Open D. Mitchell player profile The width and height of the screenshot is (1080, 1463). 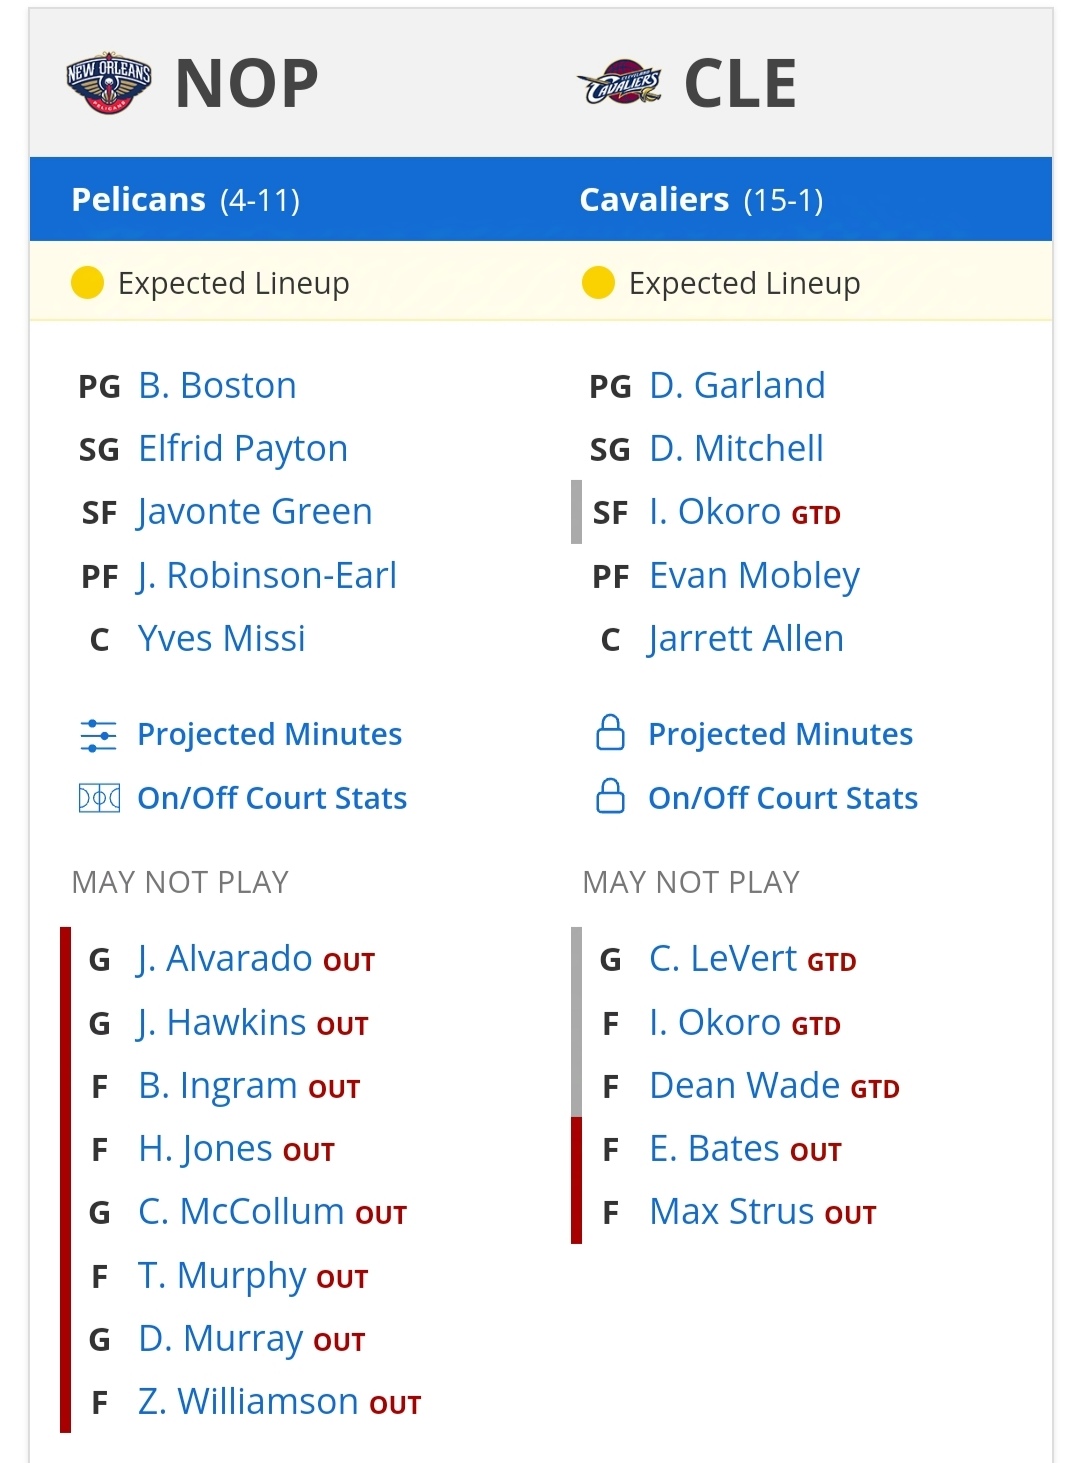pyautogui.click(x=736, y=449)
